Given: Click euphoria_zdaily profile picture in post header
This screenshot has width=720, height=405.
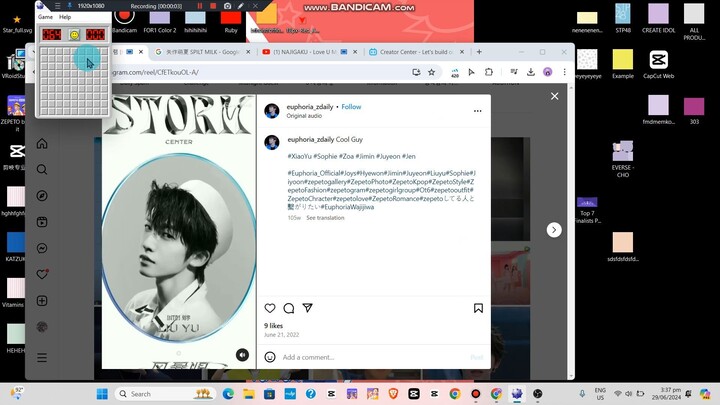Looking at the screenshot, I should [x=272, y=111].
